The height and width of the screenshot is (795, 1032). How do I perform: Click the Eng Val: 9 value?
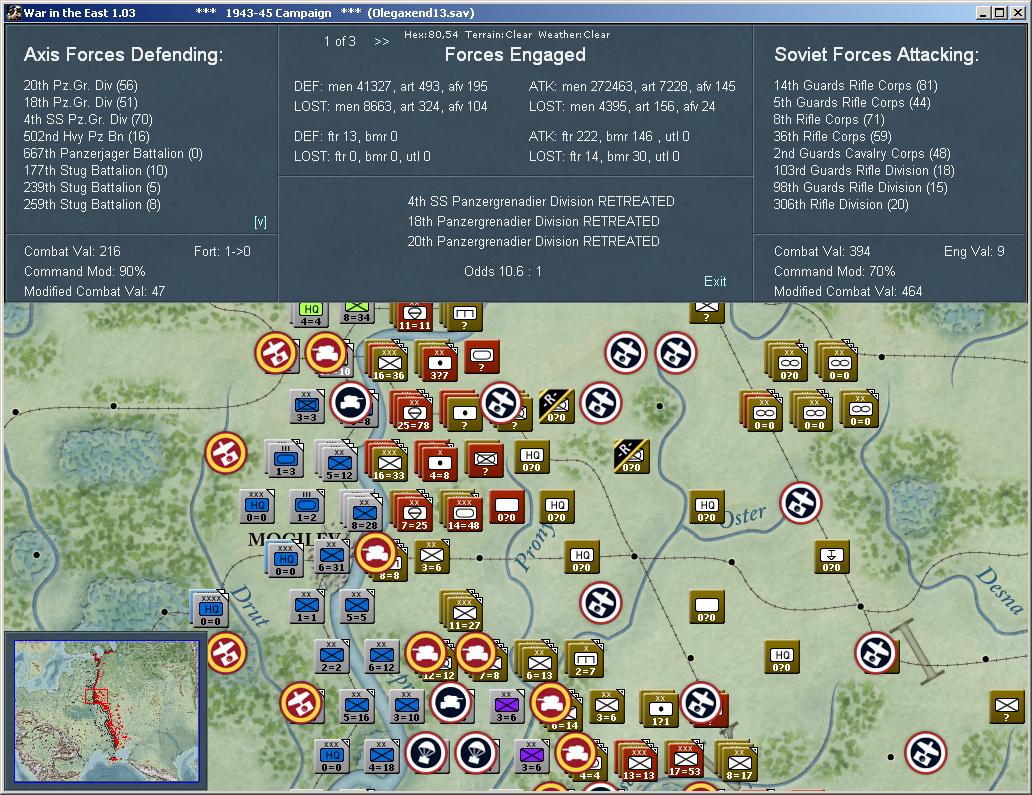(973, 251)
